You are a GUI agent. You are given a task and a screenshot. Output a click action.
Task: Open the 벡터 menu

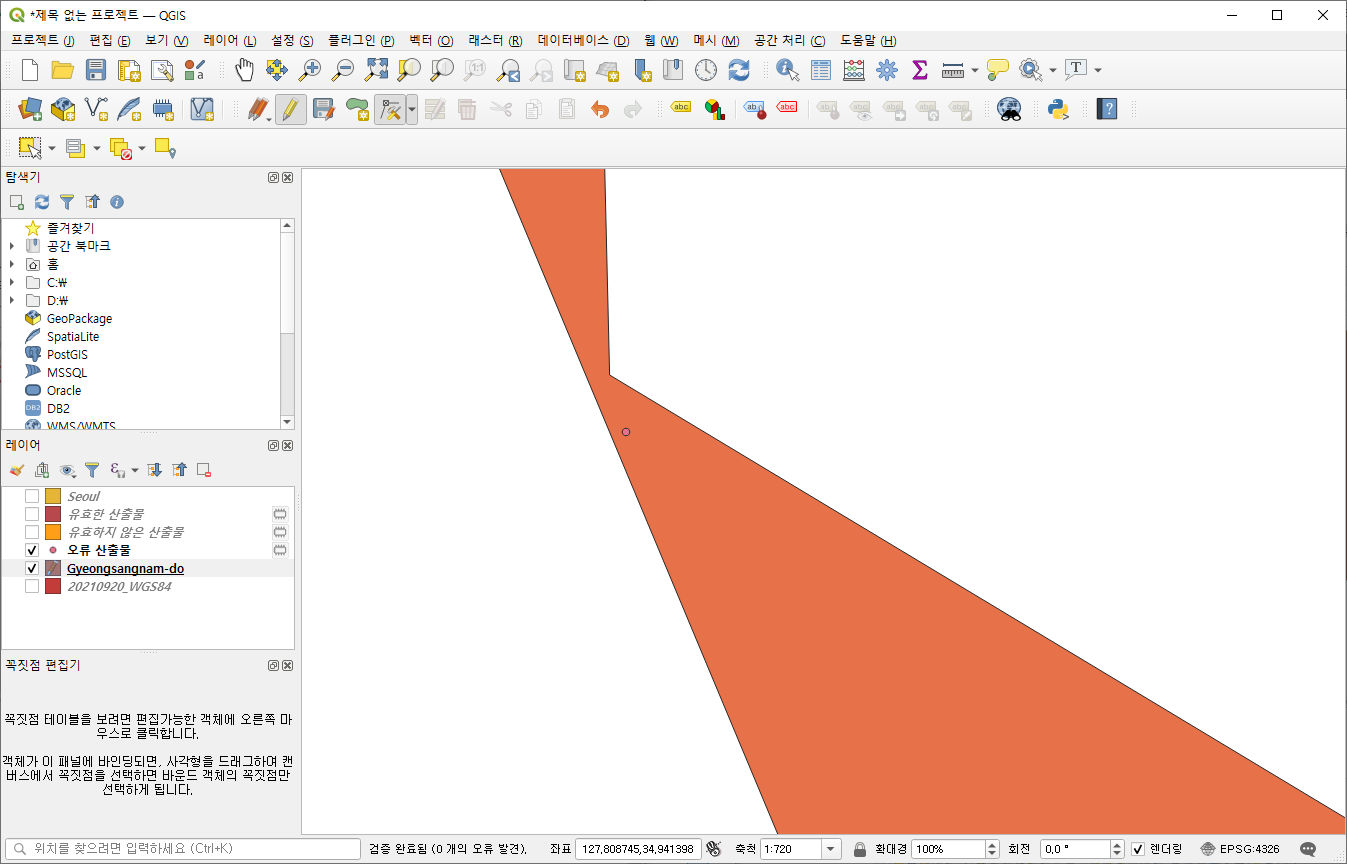click(431, 41)
